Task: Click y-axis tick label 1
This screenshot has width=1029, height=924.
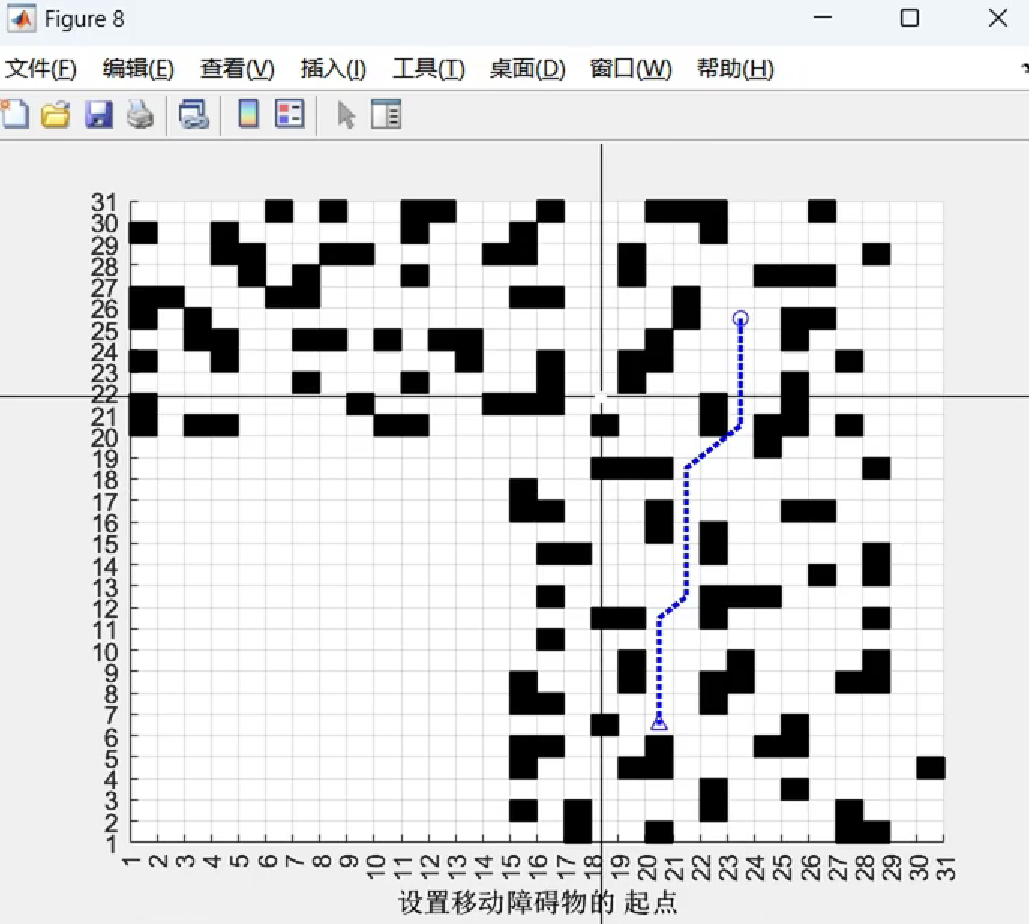Action: 112,844
